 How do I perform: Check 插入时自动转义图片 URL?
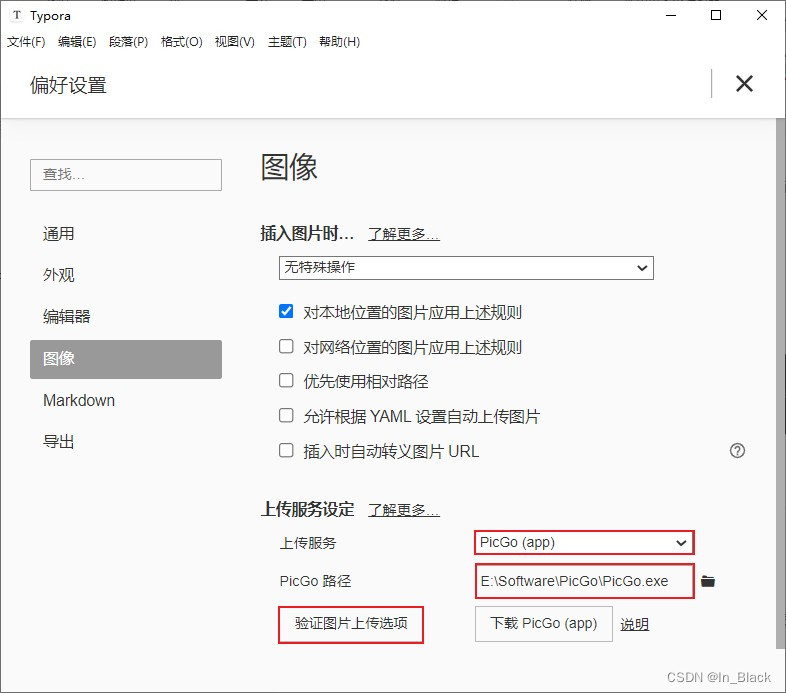coord(286,450)
